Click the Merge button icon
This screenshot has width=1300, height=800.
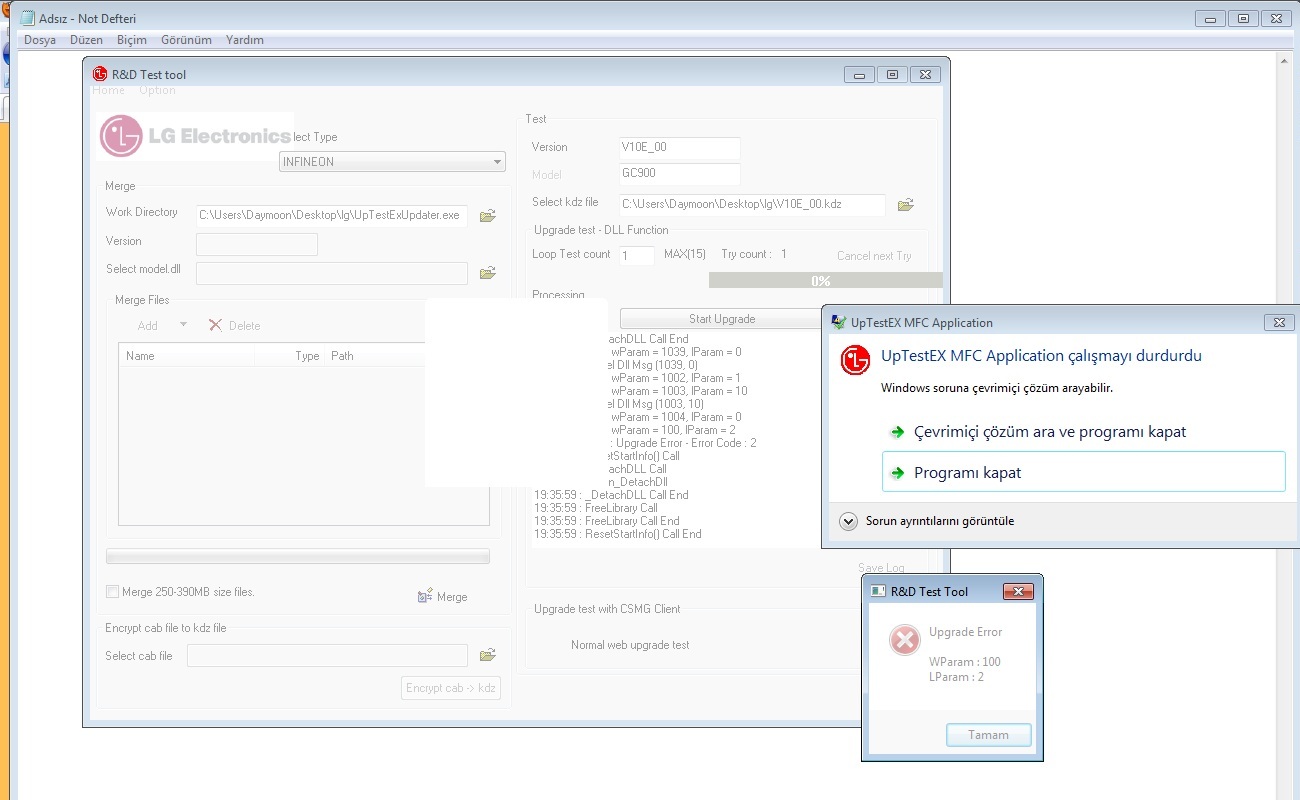[x=425, y=596]
